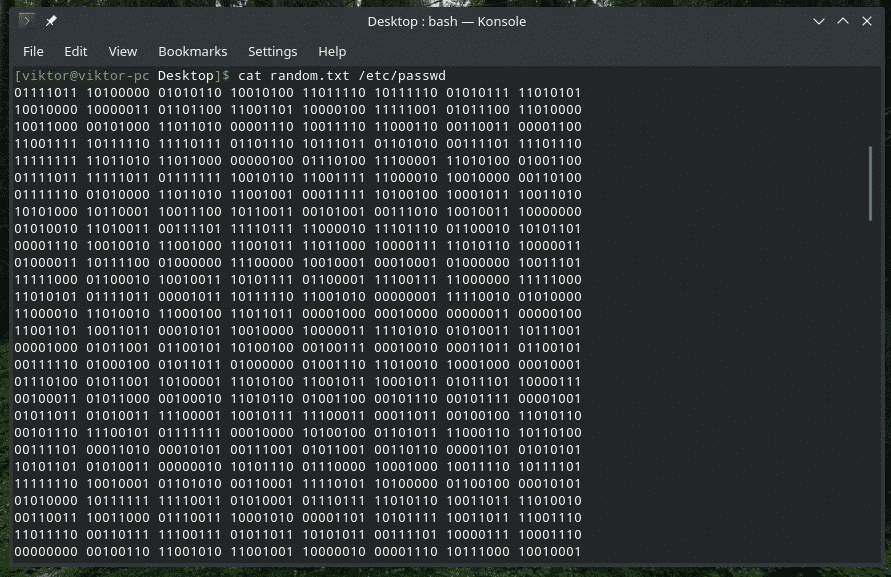891x577 pixels.
Task: Open the Settings menu
Action: click(x=272, y=51)
